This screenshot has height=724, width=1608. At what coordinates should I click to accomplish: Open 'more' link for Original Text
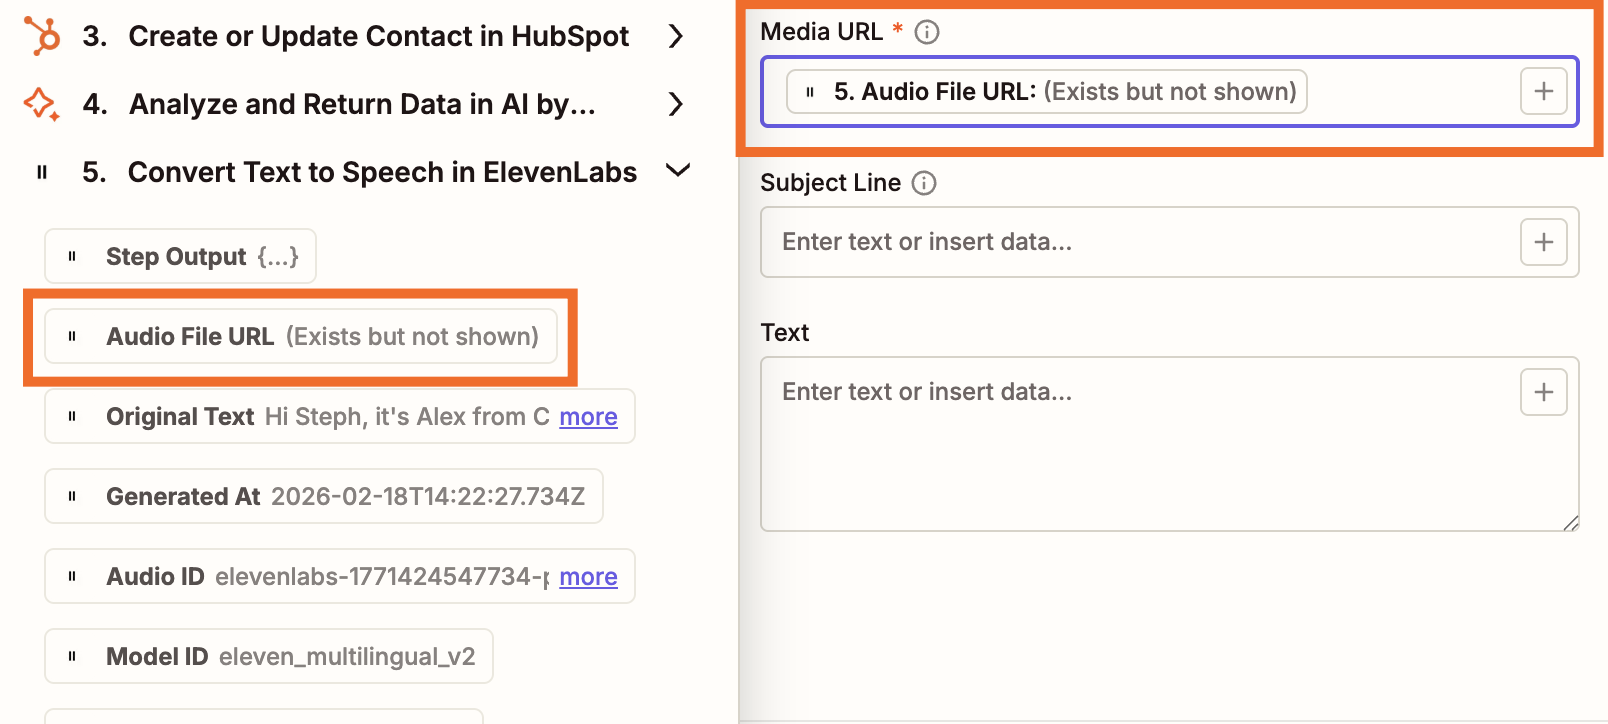[x=588, y=416]
